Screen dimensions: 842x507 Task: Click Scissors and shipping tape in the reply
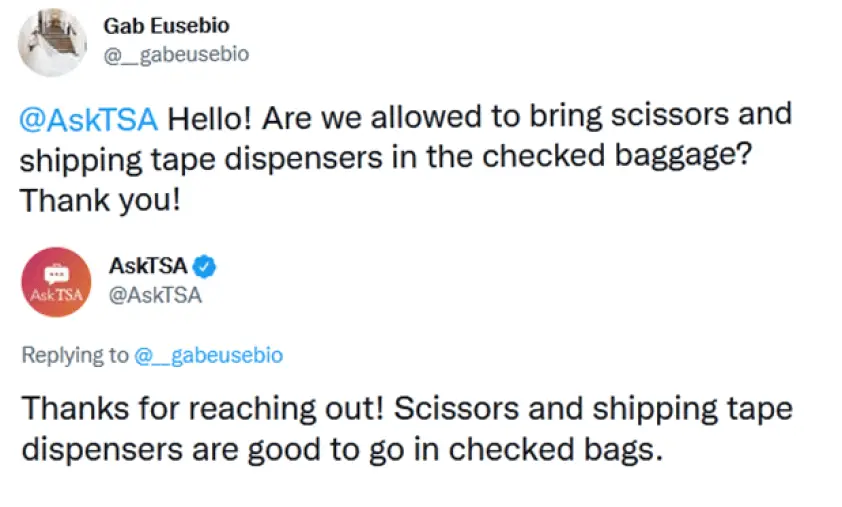coord(593,409)
